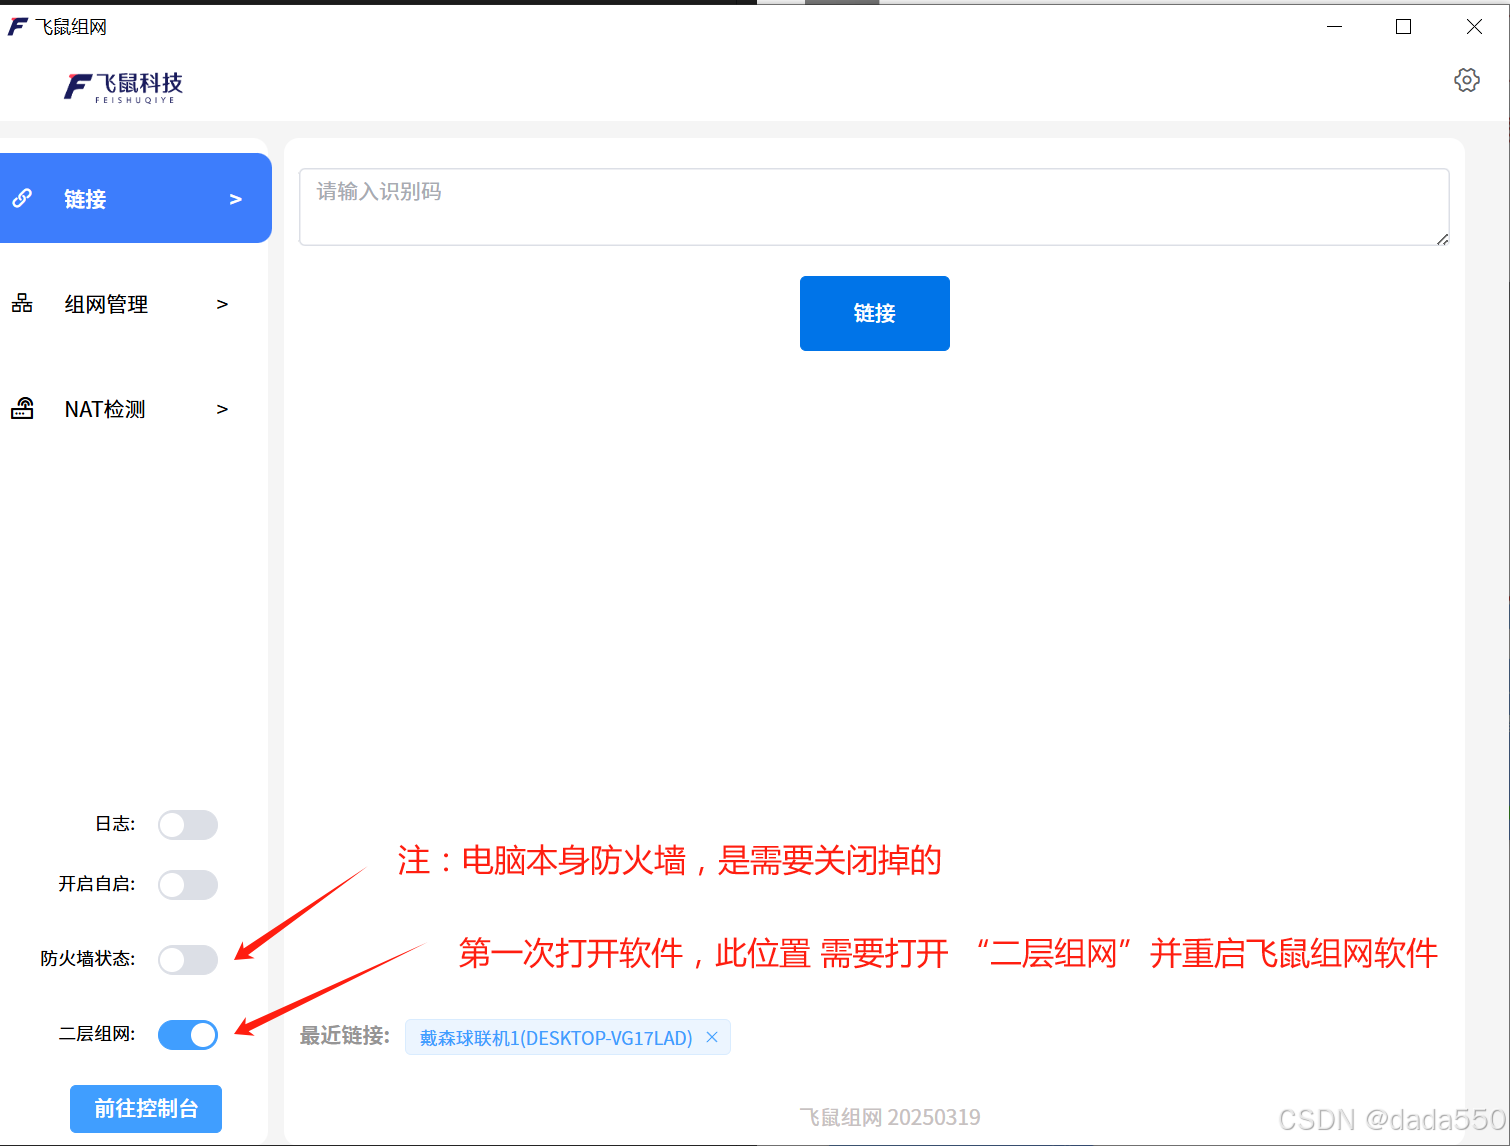Select the 链接 sidebar menu item
Viewport: 1510px width, 1146px height.
click(x=135, y=198)
